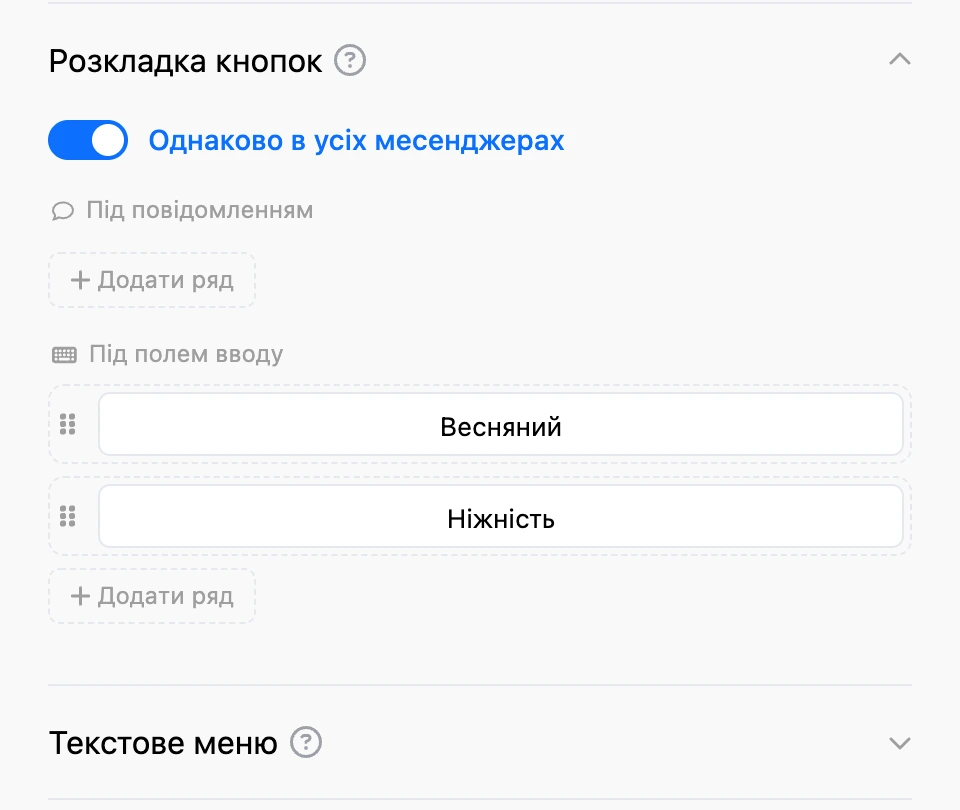
Task: Collapse the Розкладка кнопок section
Action: tap(899, 59)
